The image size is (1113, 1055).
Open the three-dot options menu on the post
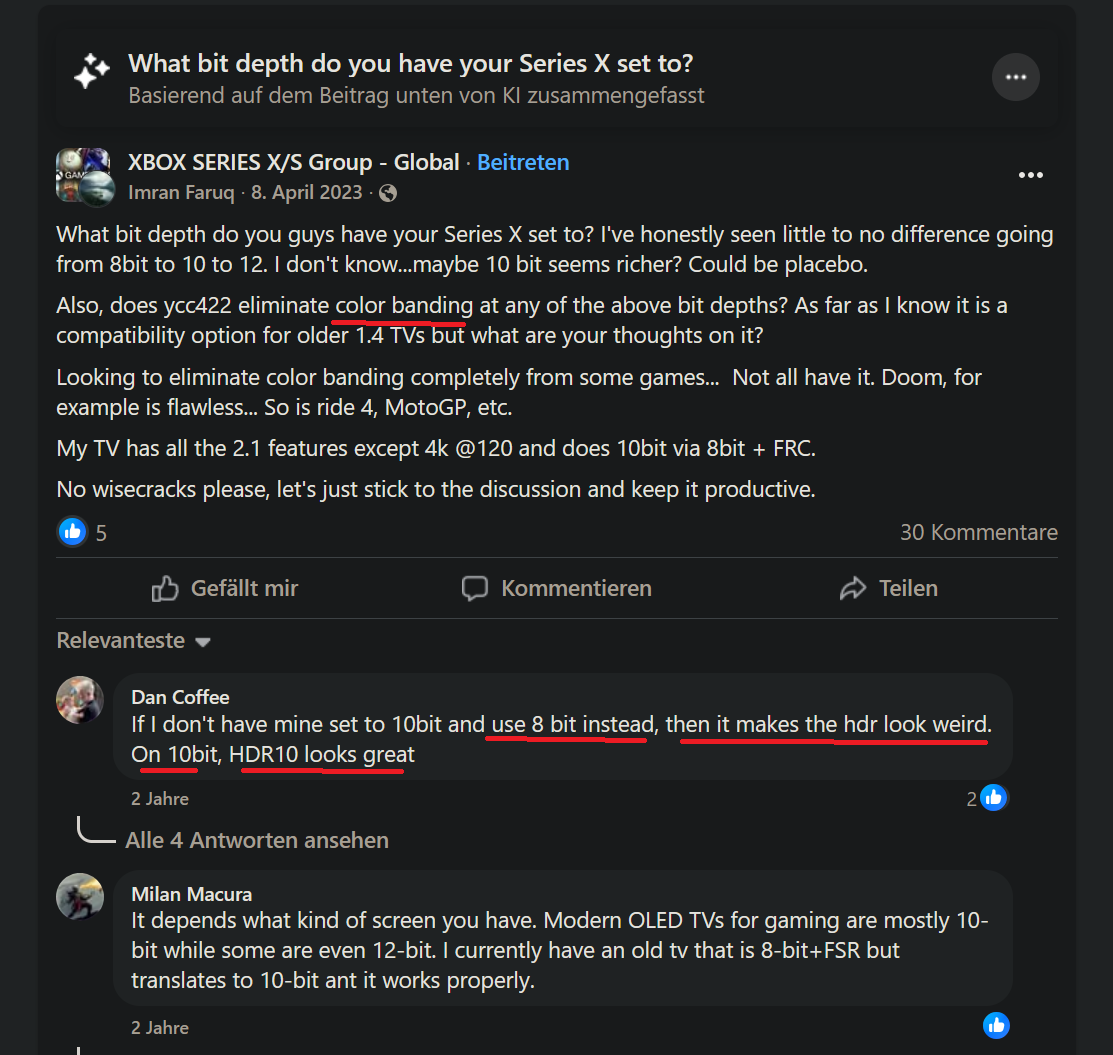coord(1030,175)
